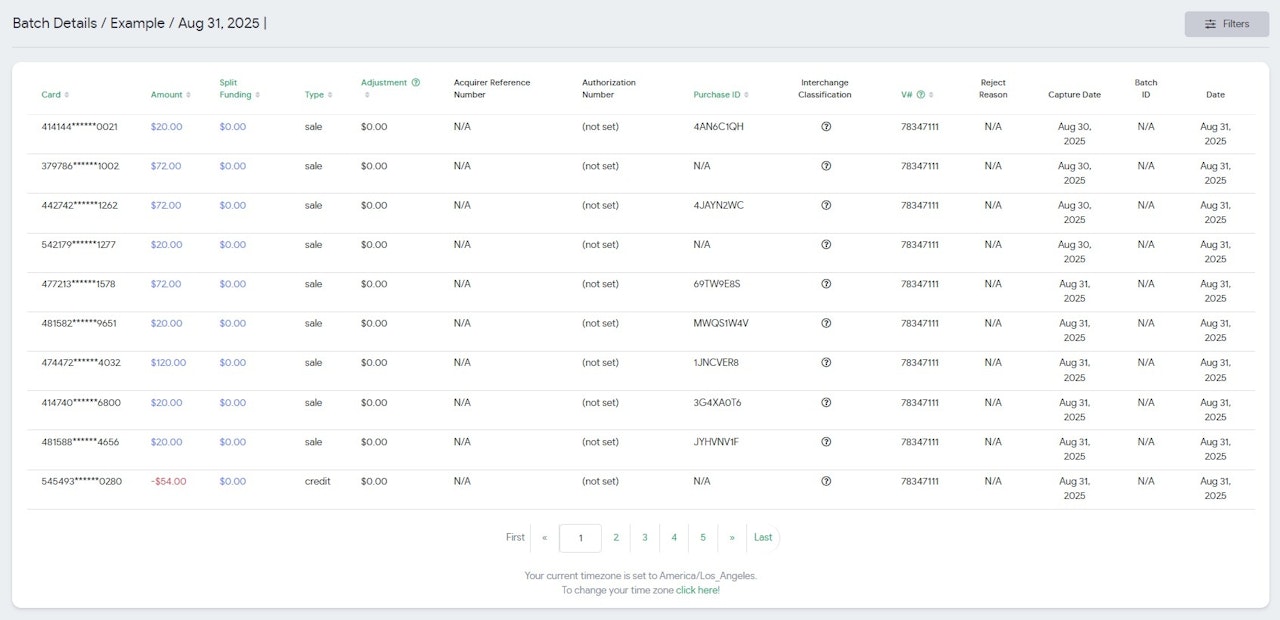Image resolution: width=1280 pixels, height=620 pixels.
Task: View interchange info icon for card ending 1262
Action: 826,205
